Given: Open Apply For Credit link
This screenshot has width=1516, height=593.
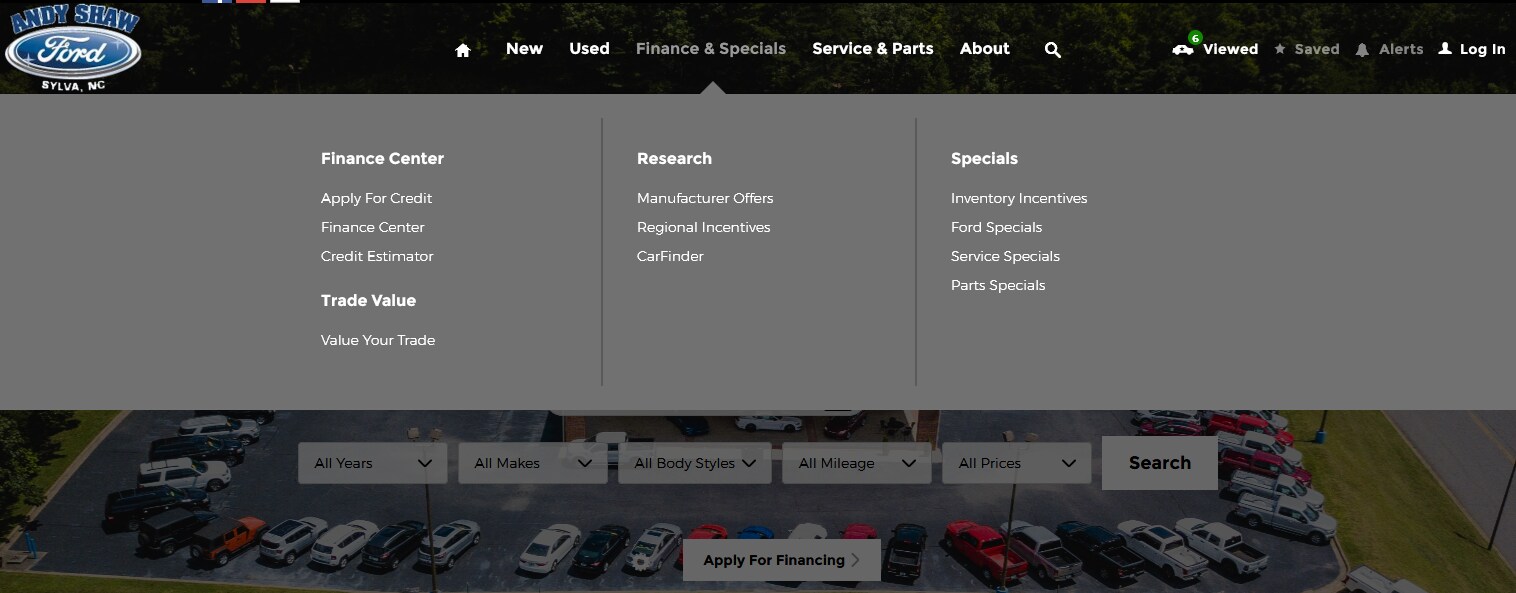Looking at the screenshot, I should tap(377, 198).
